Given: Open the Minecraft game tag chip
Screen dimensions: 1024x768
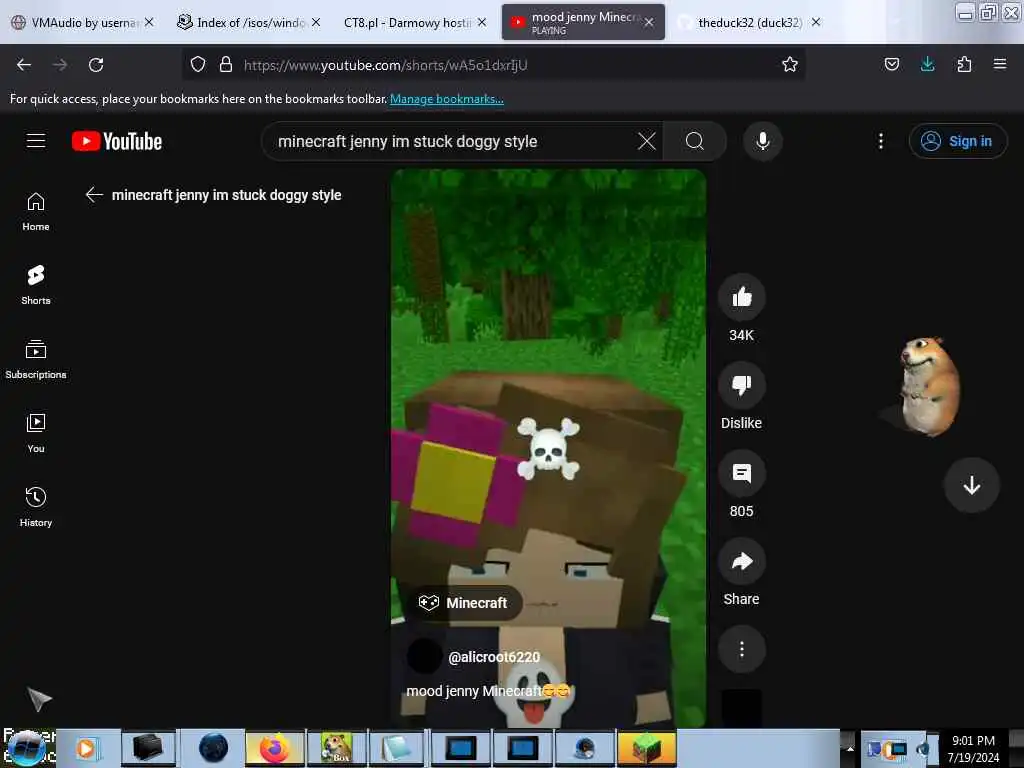Looking at the screenshot, I should 465,603.
